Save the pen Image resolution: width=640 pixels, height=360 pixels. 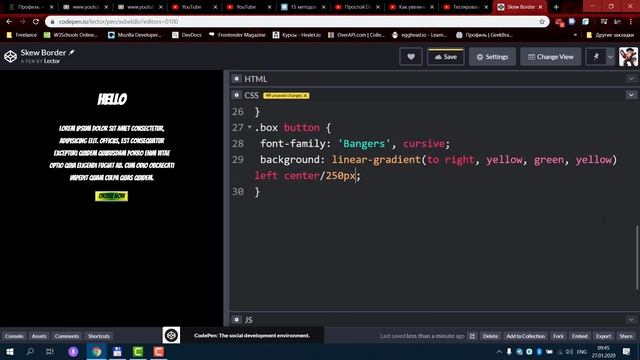tap(445, 57)
